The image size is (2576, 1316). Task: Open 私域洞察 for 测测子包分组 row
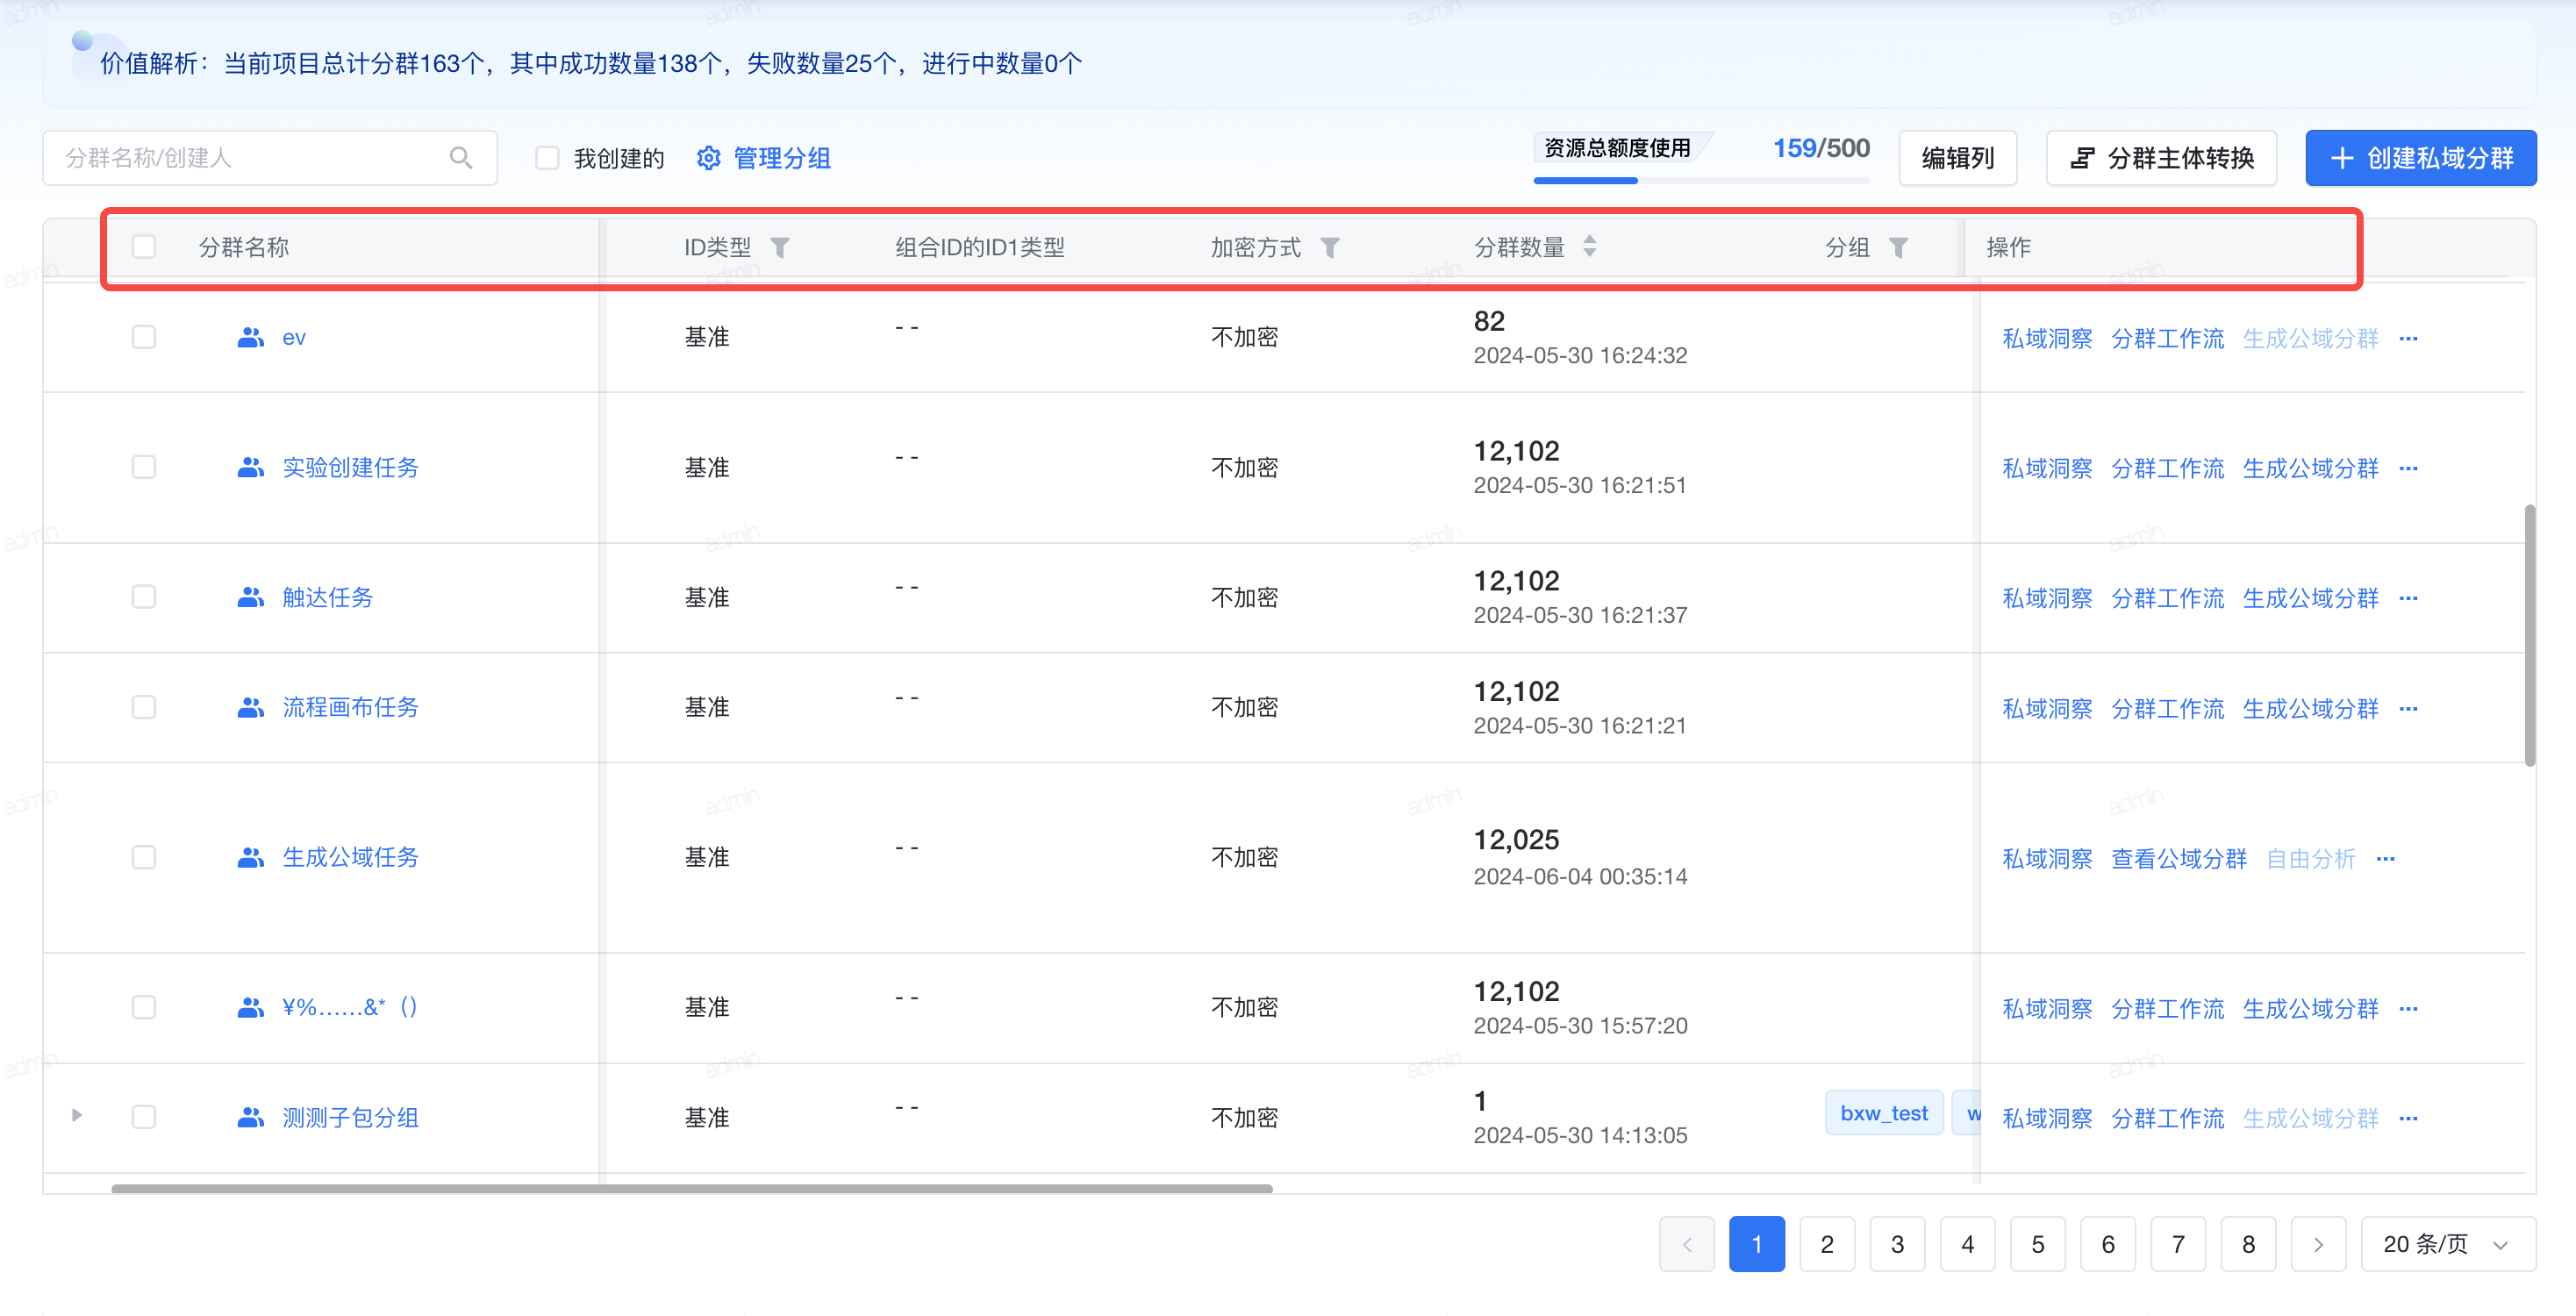pyautogui.click(x=2047, y=1119)
